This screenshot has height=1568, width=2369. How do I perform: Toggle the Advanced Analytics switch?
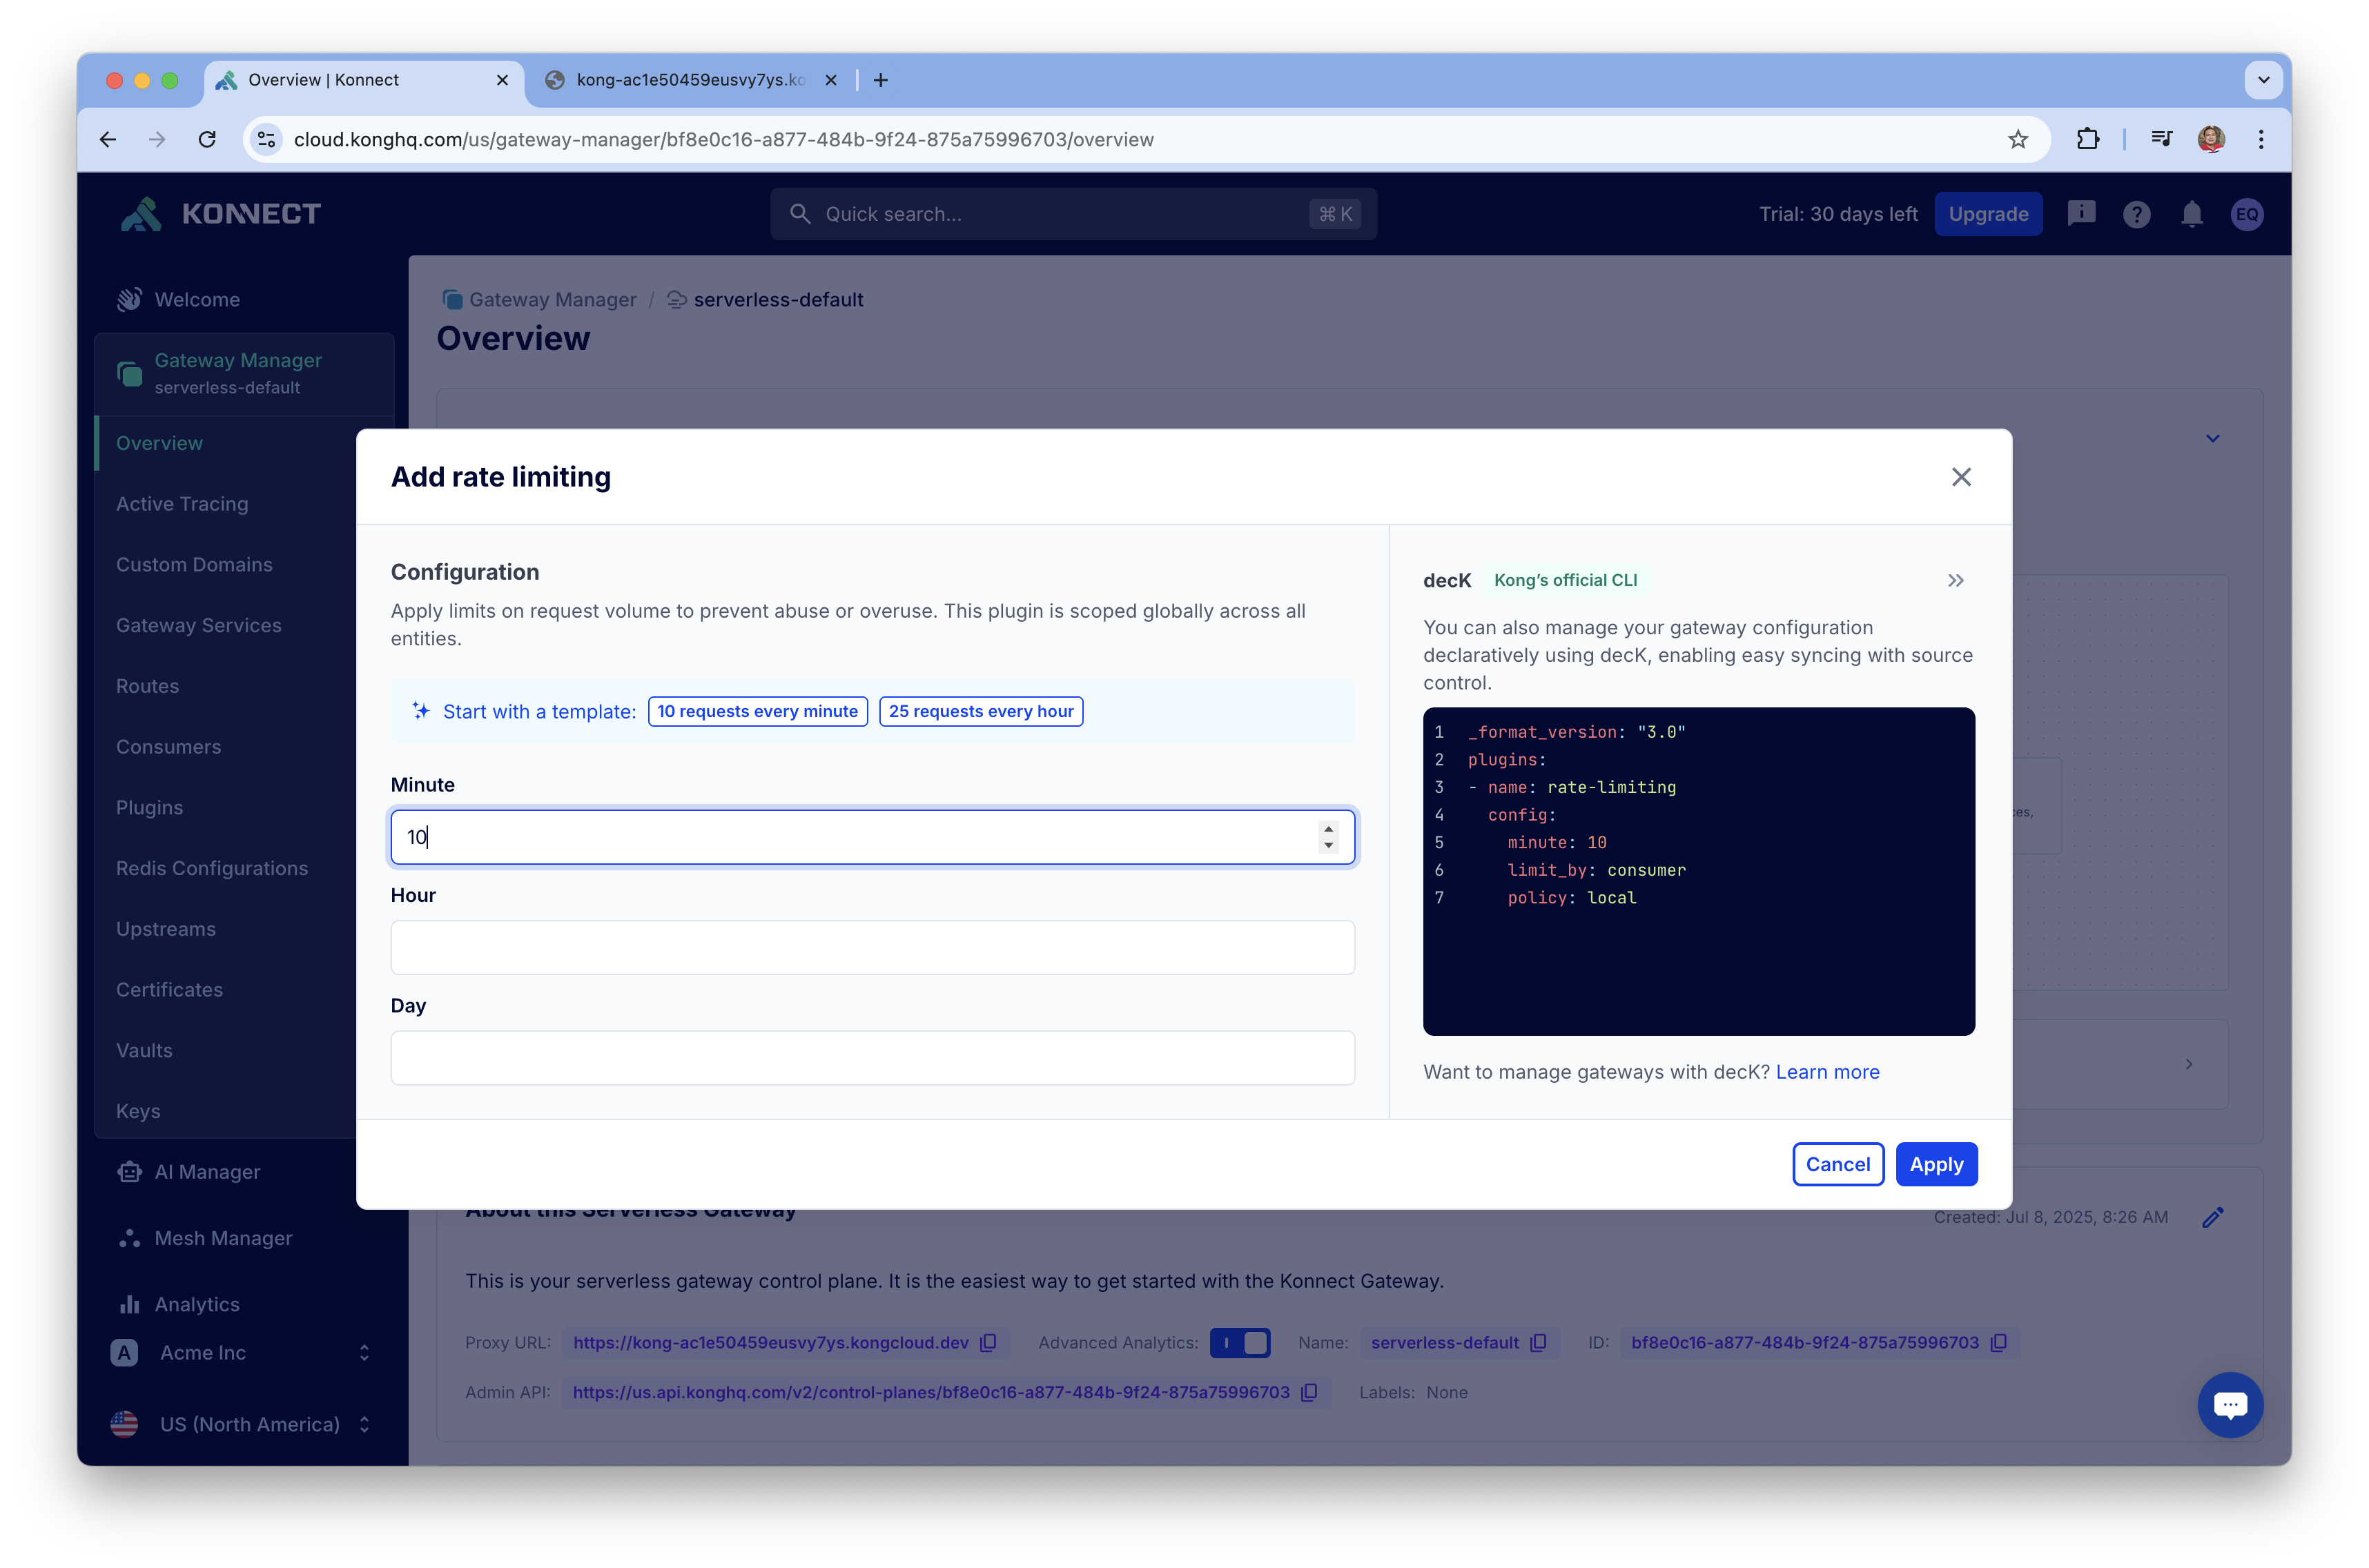point(1239,1342)
